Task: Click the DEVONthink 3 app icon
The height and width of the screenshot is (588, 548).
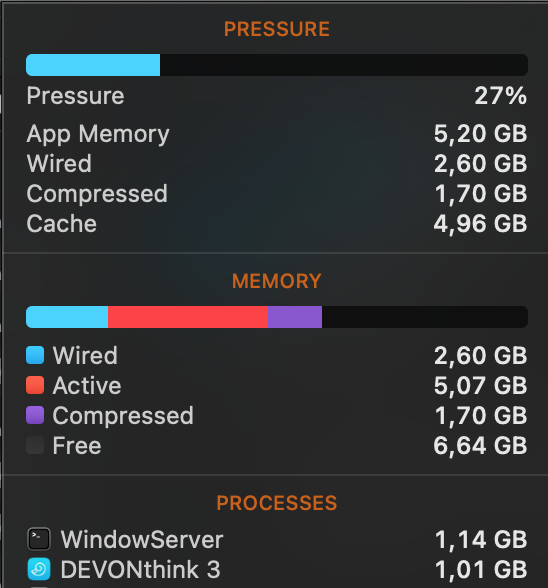Action: pos(39,569)
